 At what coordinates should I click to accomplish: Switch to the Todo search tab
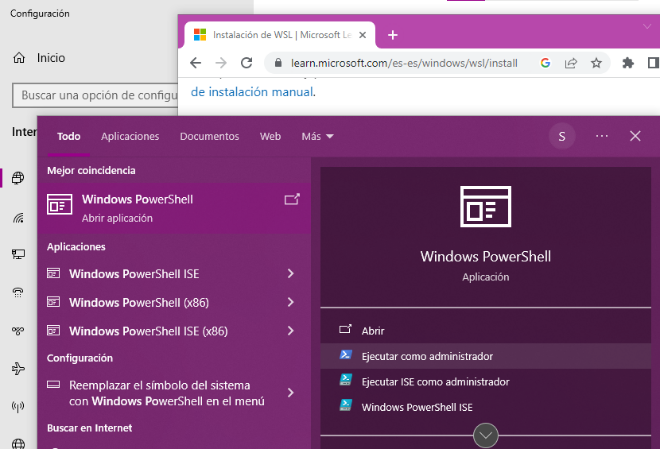69,136
